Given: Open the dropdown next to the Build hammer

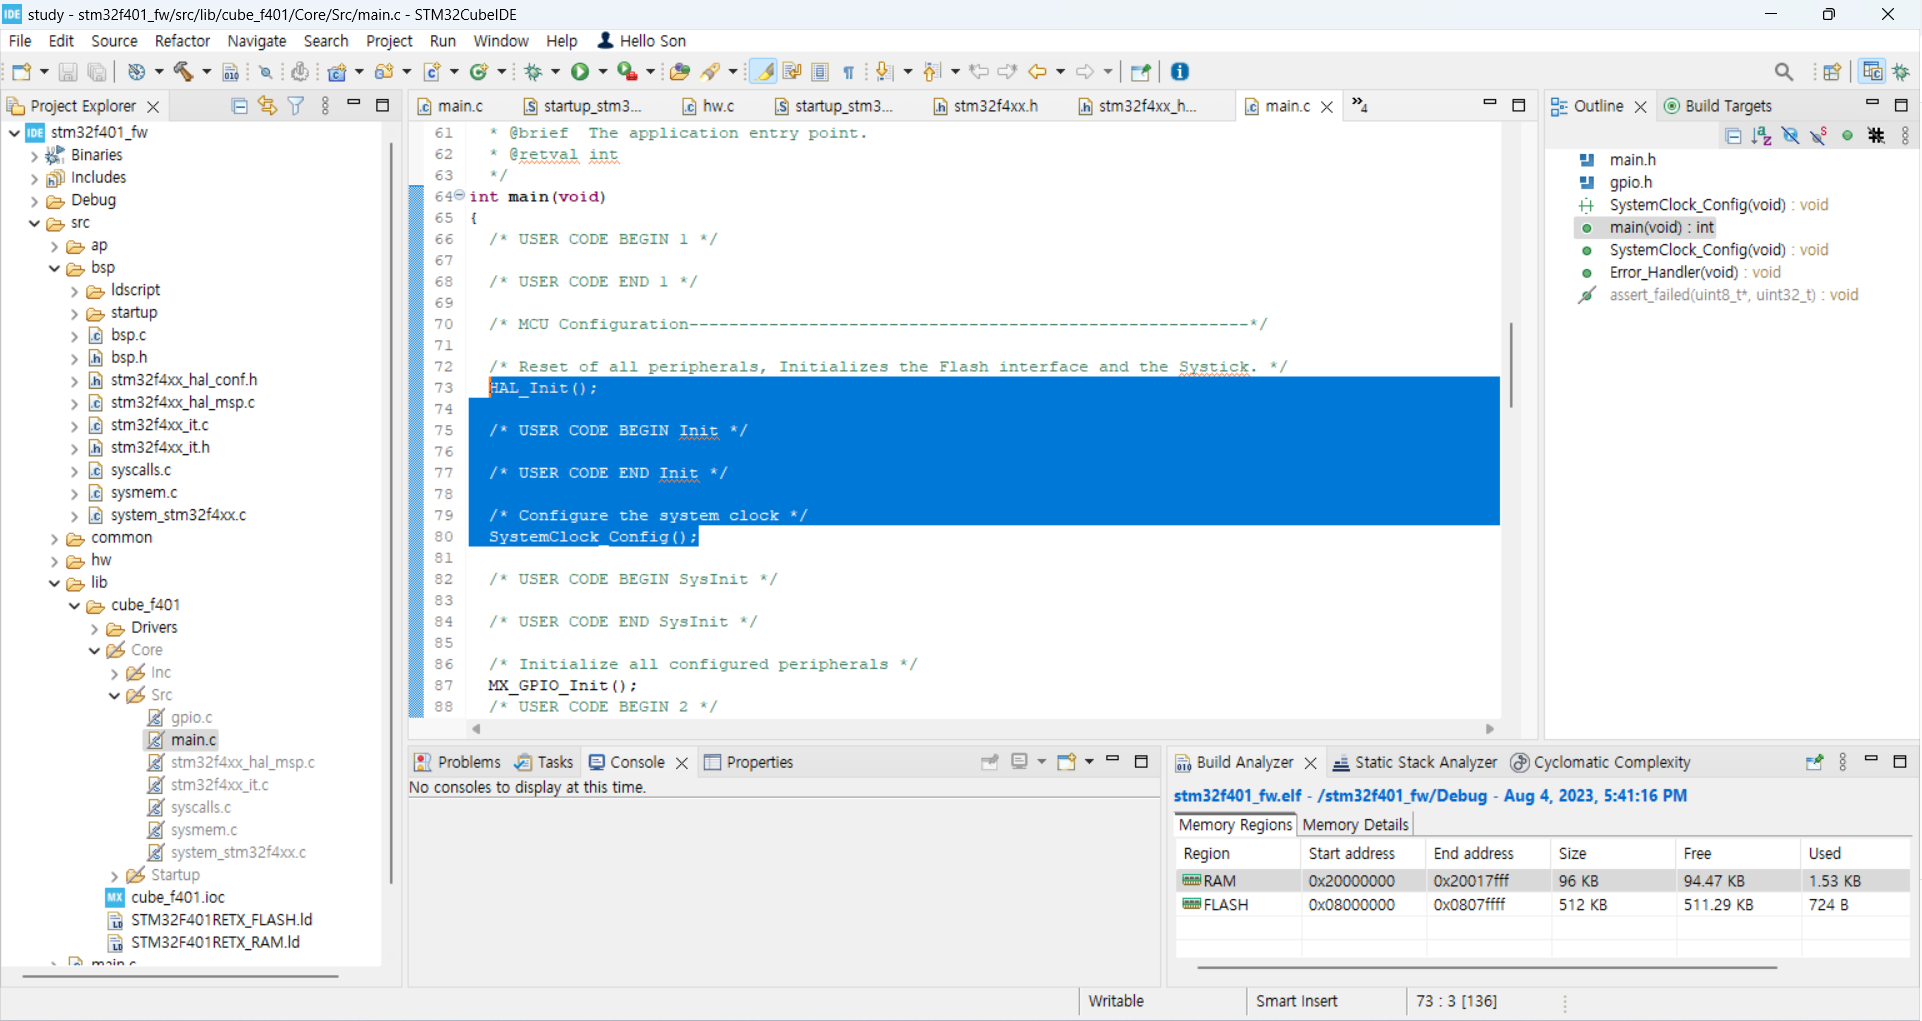Looking at the screenshot, I should point(206,72).
